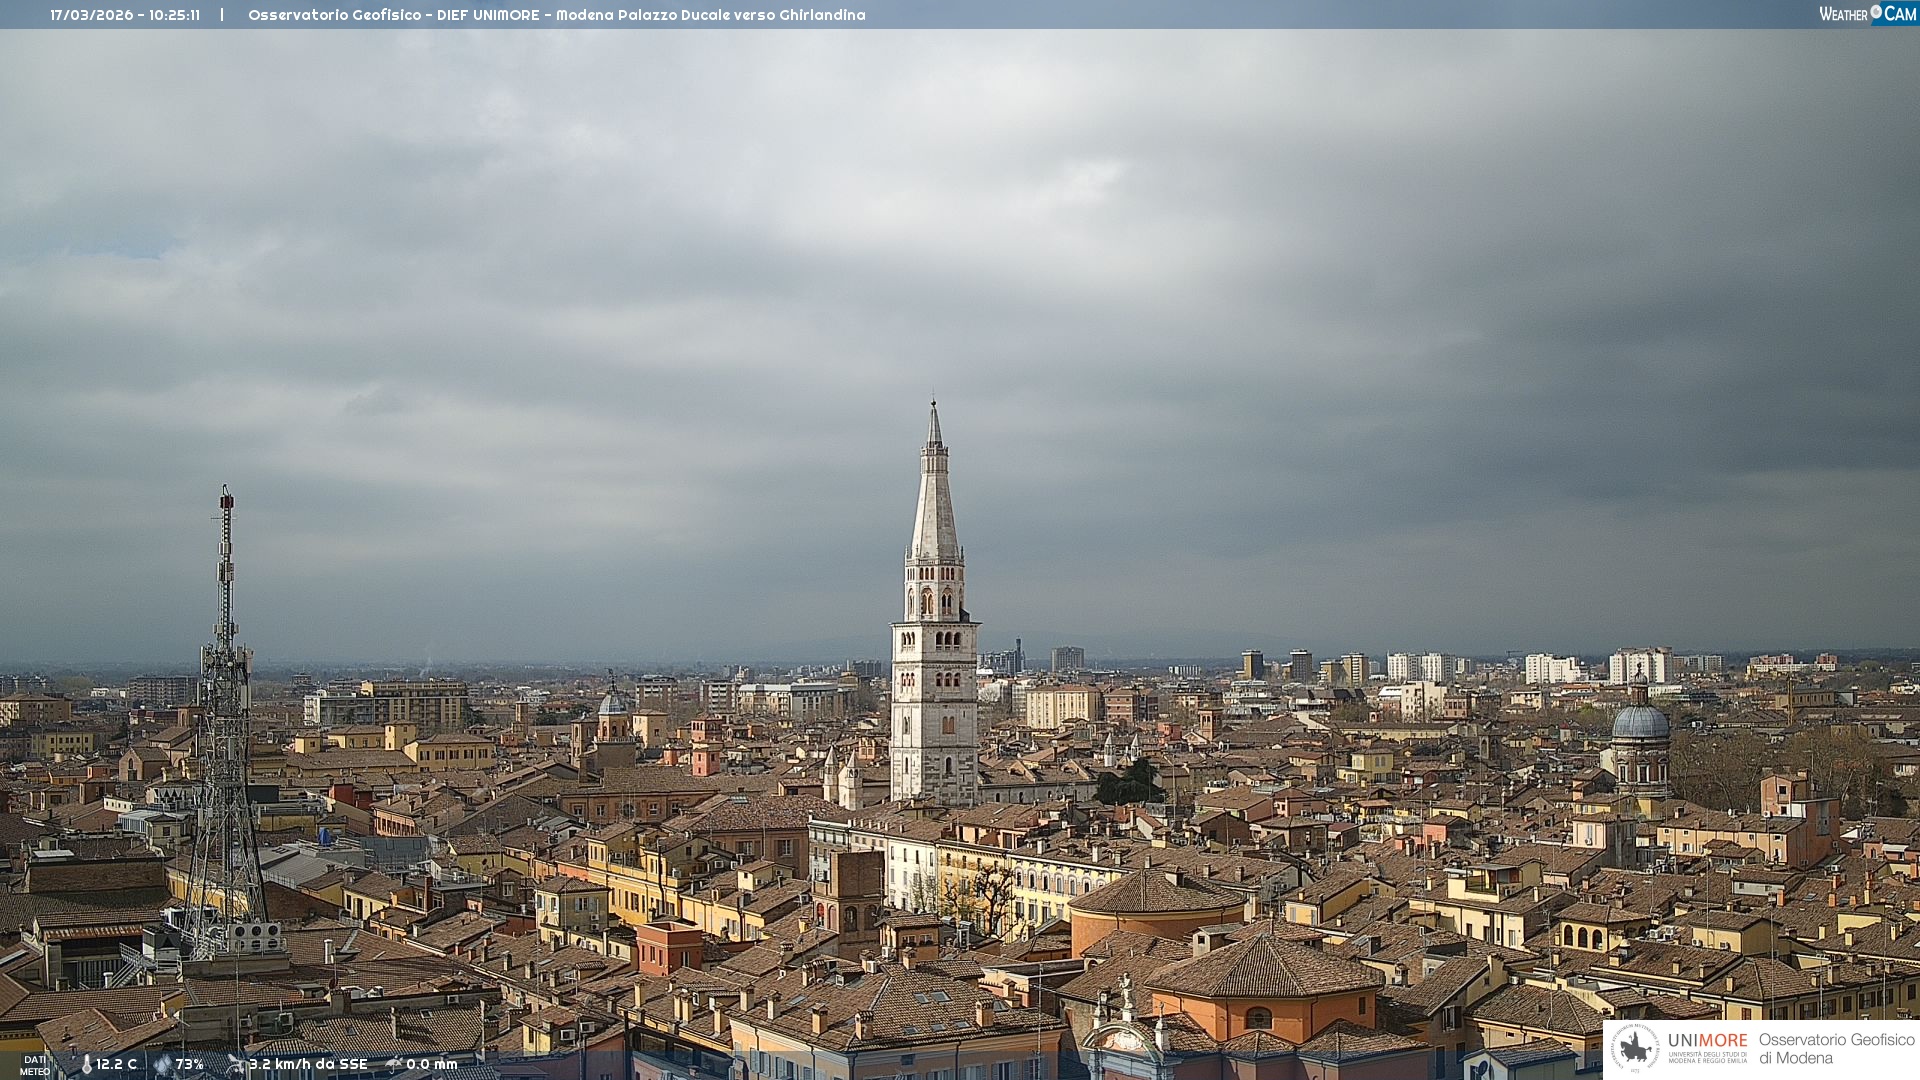Click the humidity water droplets icon
The image size is (1920, 1080).
click(162, 1065)
